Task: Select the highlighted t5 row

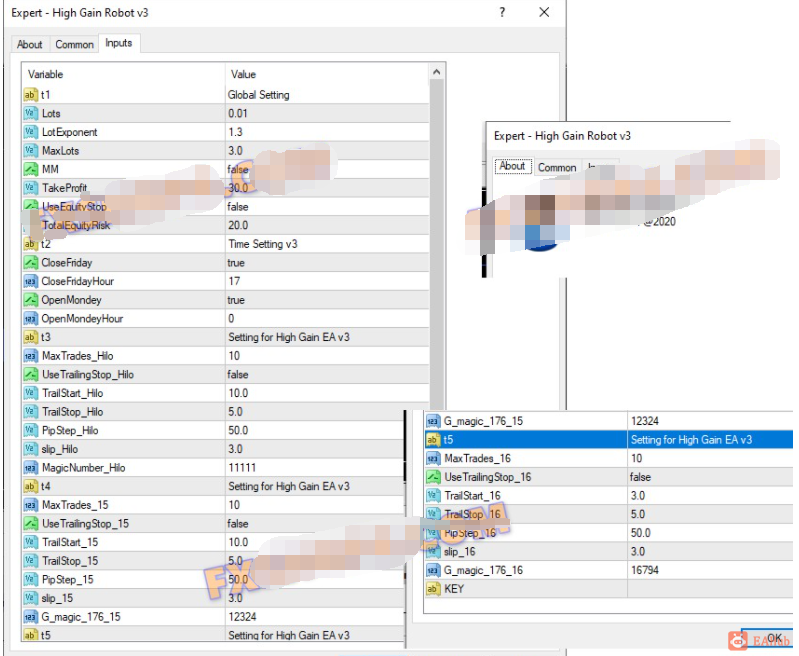Action: (x=608, y=439)
